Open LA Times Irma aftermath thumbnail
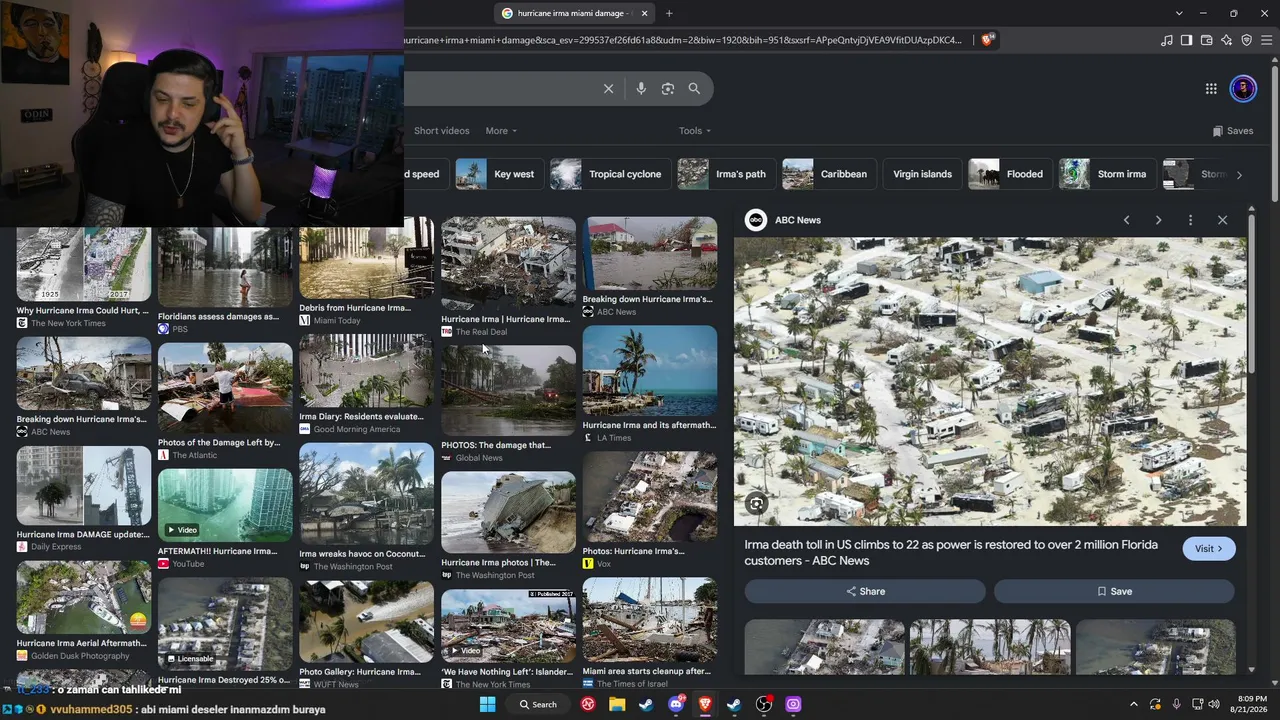Screen dimensions: 1280x720 tap(650, 371)
